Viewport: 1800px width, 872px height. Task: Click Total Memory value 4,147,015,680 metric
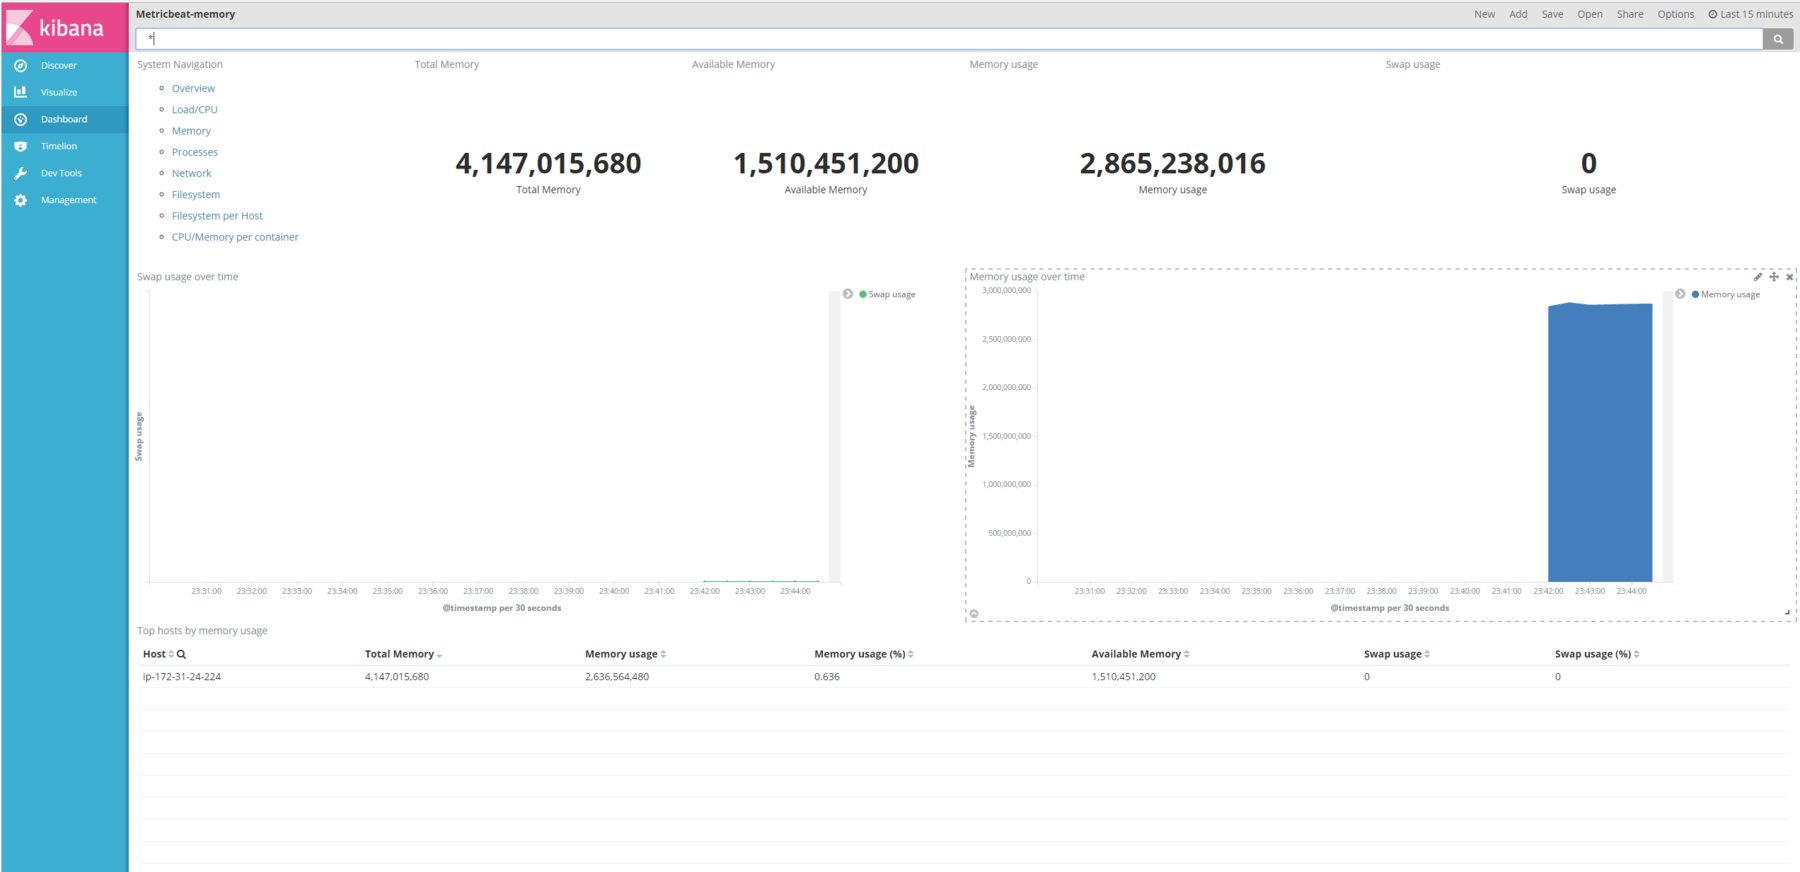pyautogui.click(x=548, y=163)
